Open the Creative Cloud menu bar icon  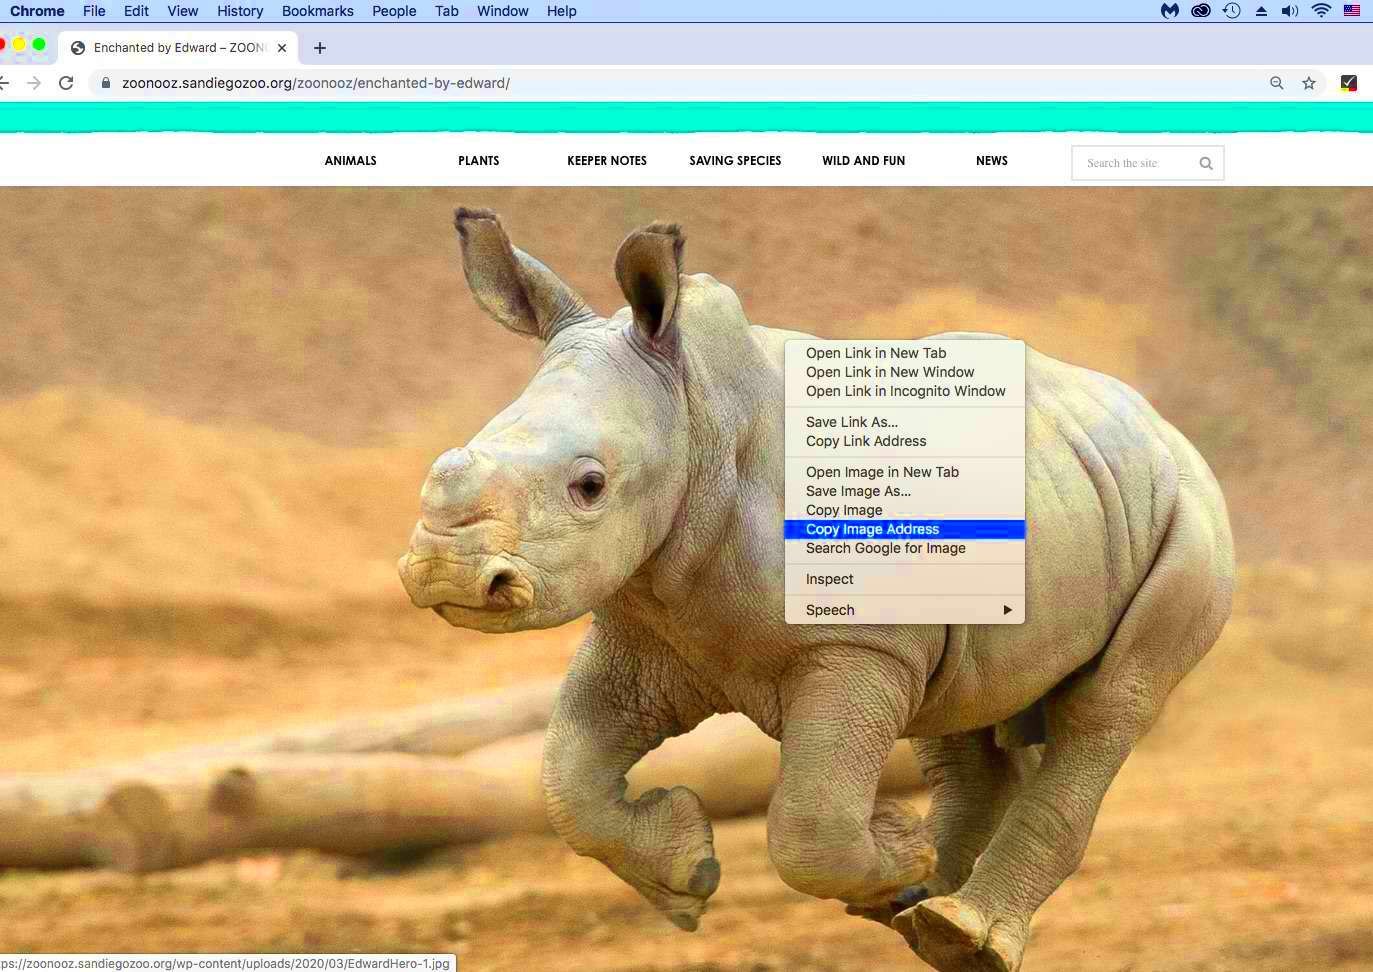pos(1201,11)
